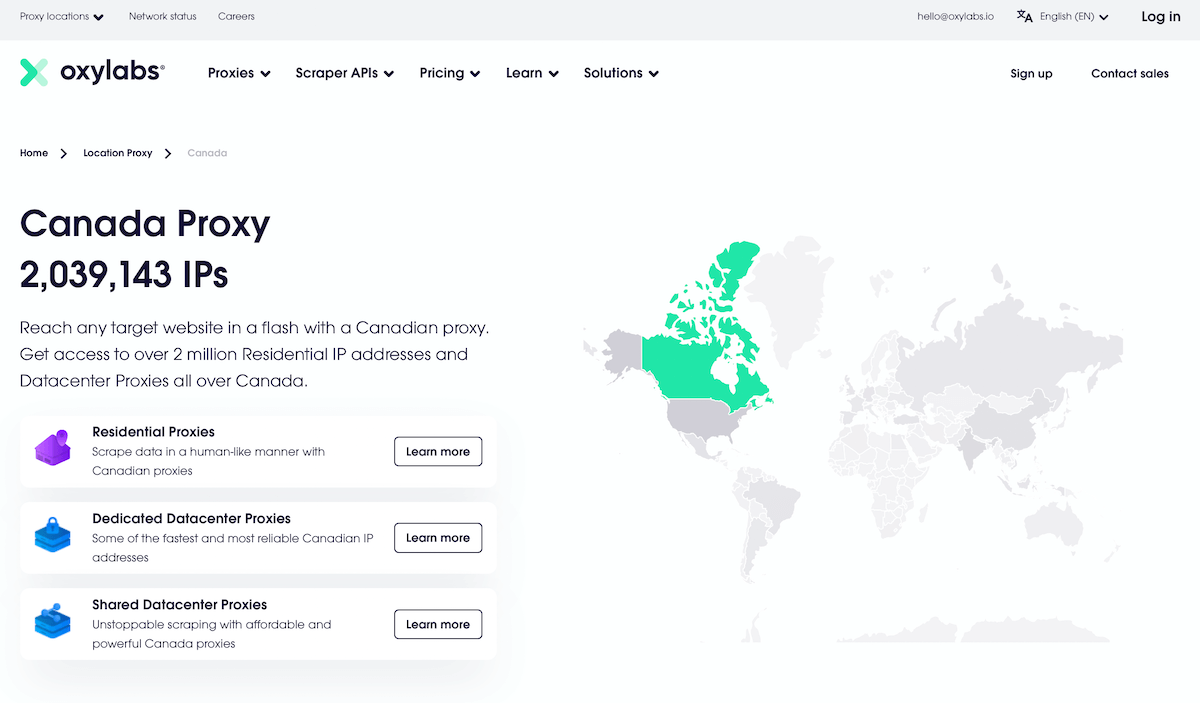Open Contact sales
This screenshot has width=1200, height=703.
point(1130,73)
